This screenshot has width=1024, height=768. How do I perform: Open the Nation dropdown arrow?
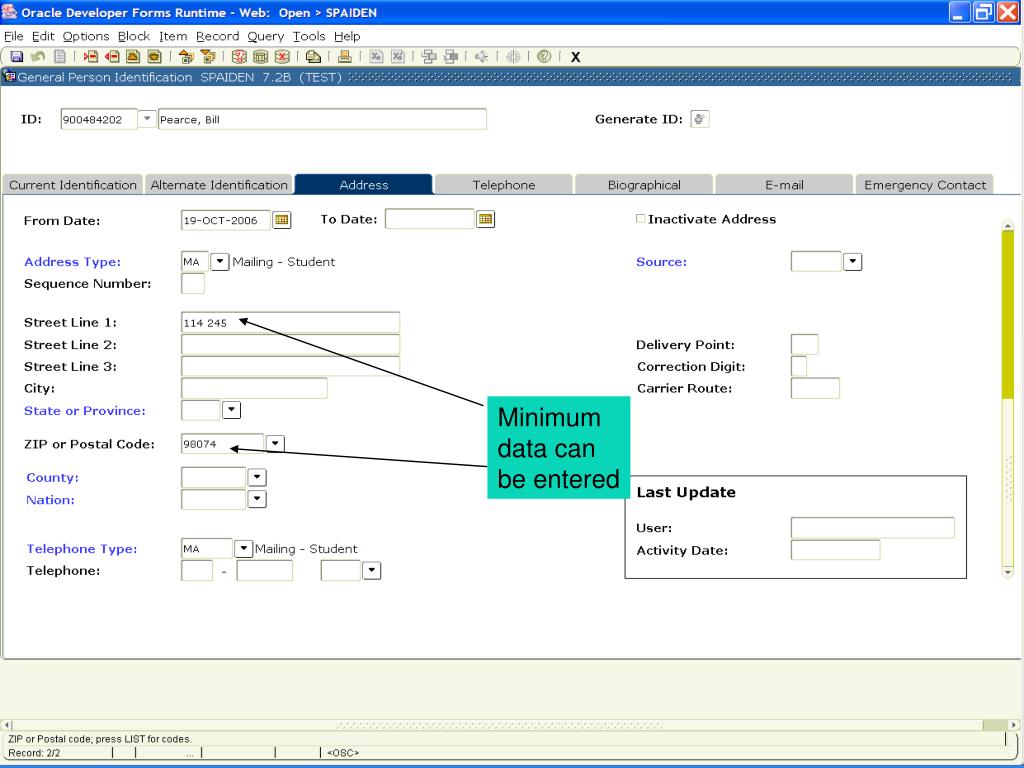257,500
